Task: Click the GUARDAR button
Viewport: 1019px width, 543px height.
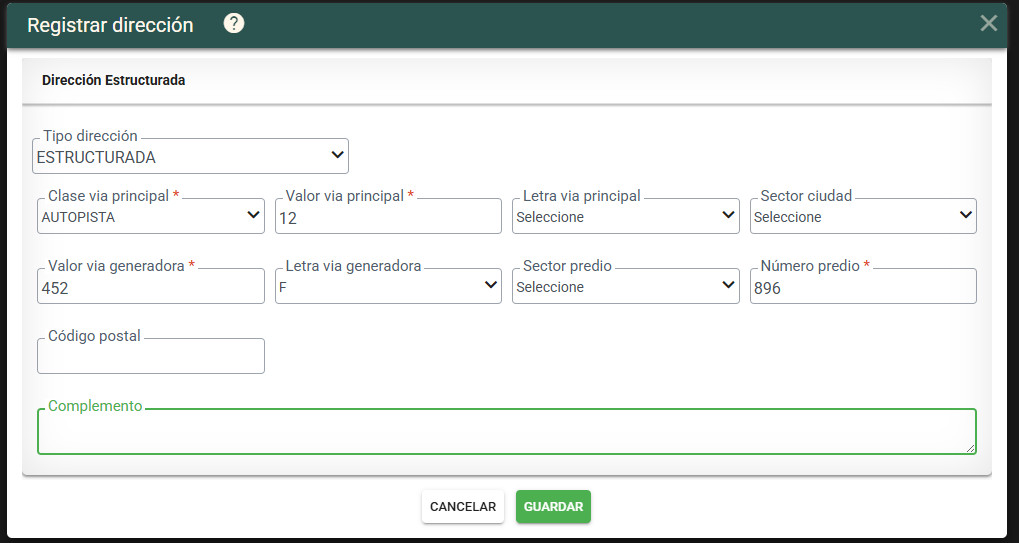Action: (x=553, y=507)
